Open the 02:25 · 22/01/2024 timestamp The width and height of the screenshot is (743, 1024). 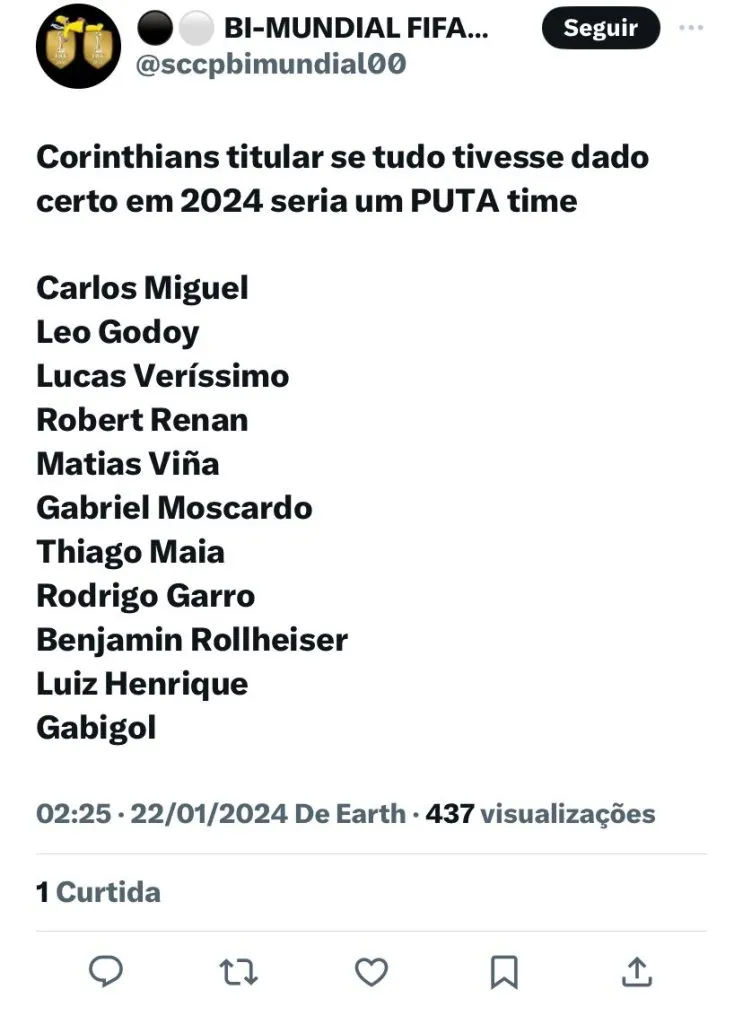click(x=162, y=813)
